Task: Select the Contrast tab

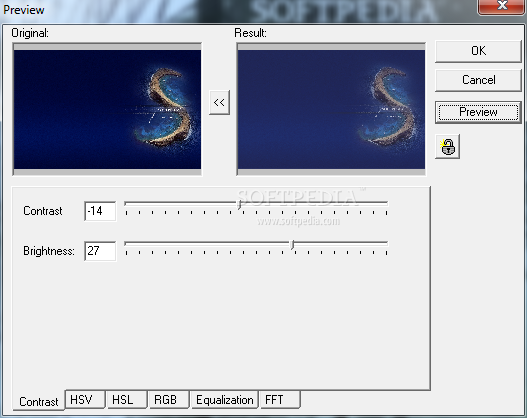Action: click(x=39, y=401)
